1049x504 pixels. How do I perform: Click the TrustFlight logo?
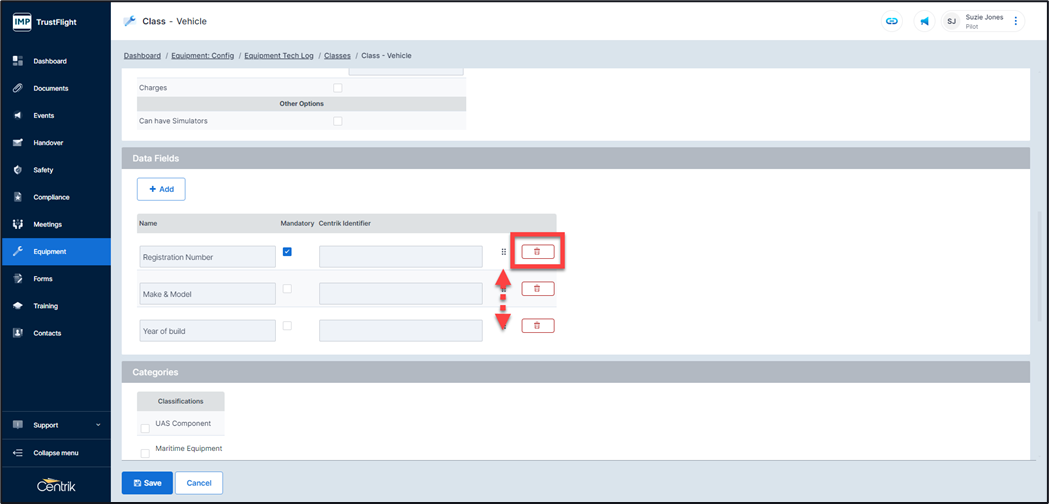(x=44, y=21)
